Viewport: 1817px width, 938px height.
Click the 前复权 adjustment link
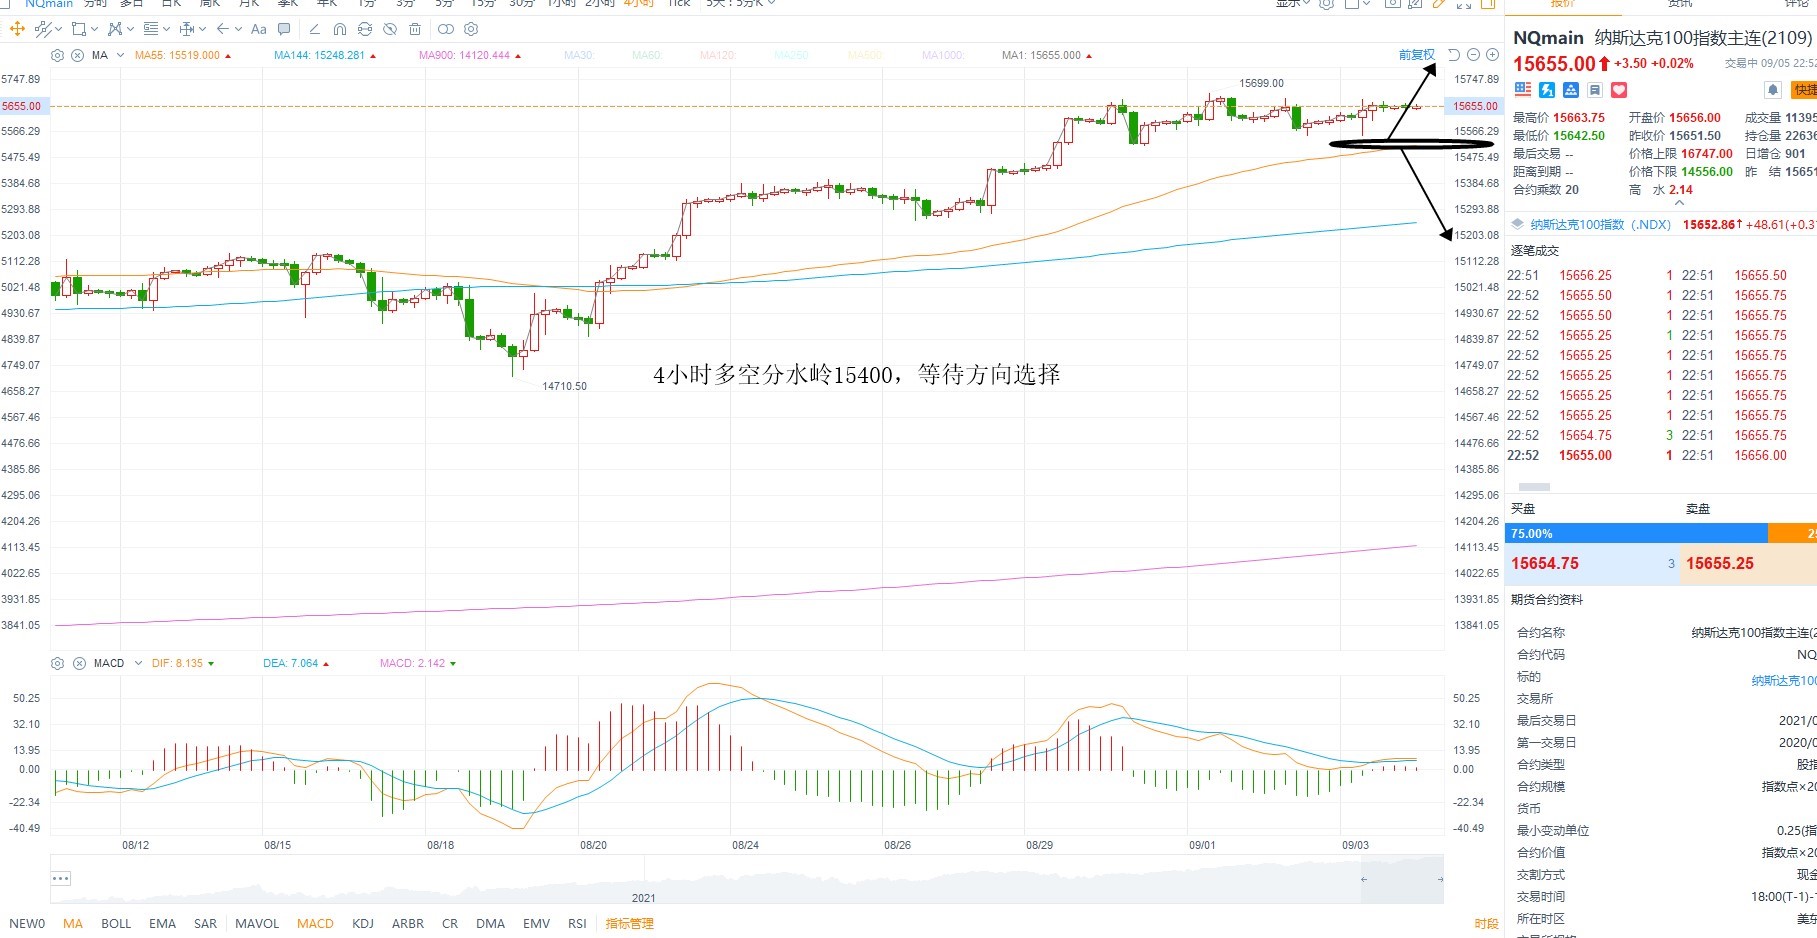coord(1416,55)
